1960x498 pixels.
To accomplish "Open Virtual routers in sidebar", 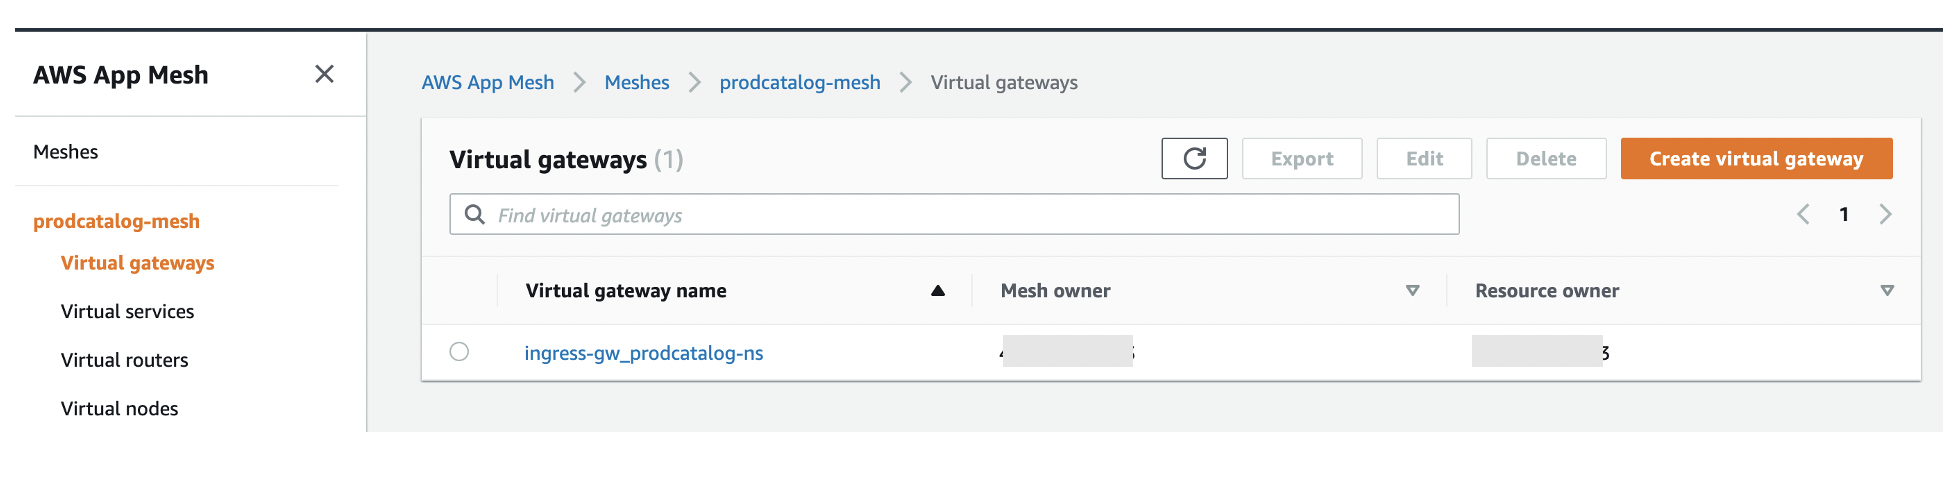I will pos(124,360).
